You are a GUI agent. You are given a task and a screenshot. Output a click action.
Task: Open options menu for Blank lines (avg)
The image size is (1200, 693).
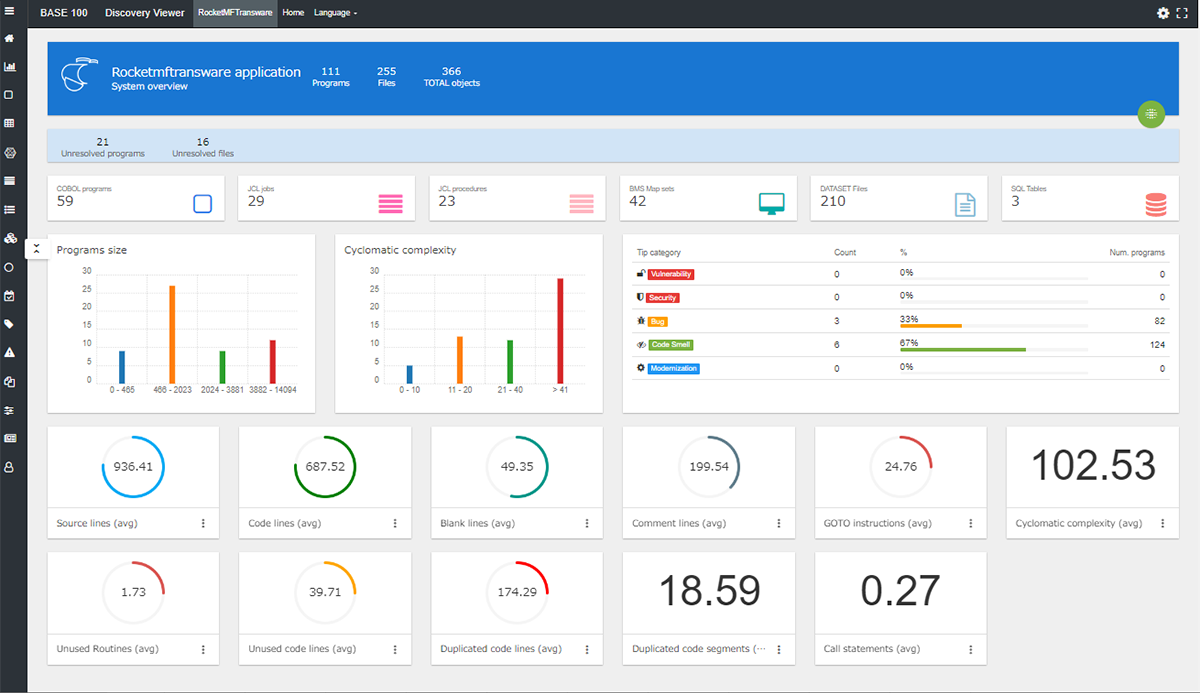pyautogui.click(x=587, y=523)
